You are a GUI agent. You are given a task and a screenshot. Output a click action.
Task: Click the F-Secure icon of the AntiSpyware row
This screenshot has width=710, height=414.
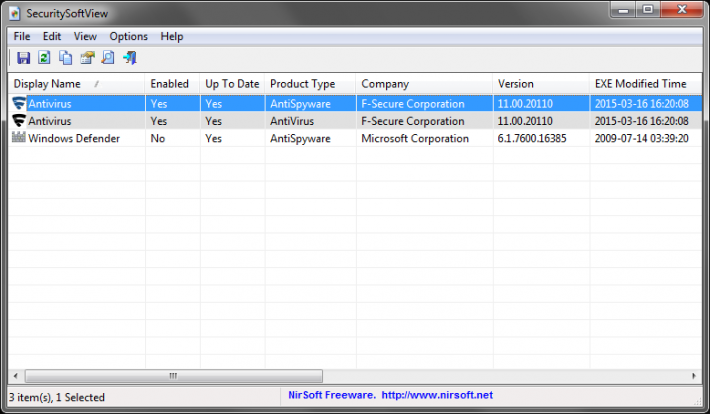coord(19,103)
